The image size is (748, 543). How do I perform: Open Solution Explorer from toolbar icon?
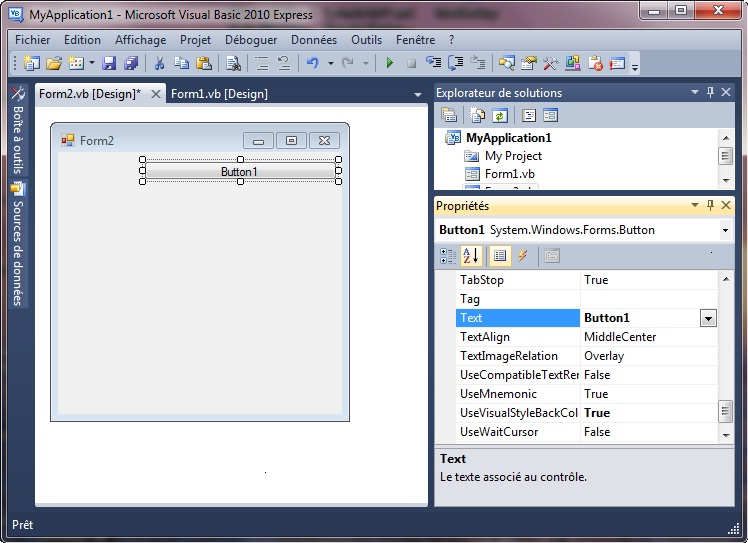coord(506,63)
